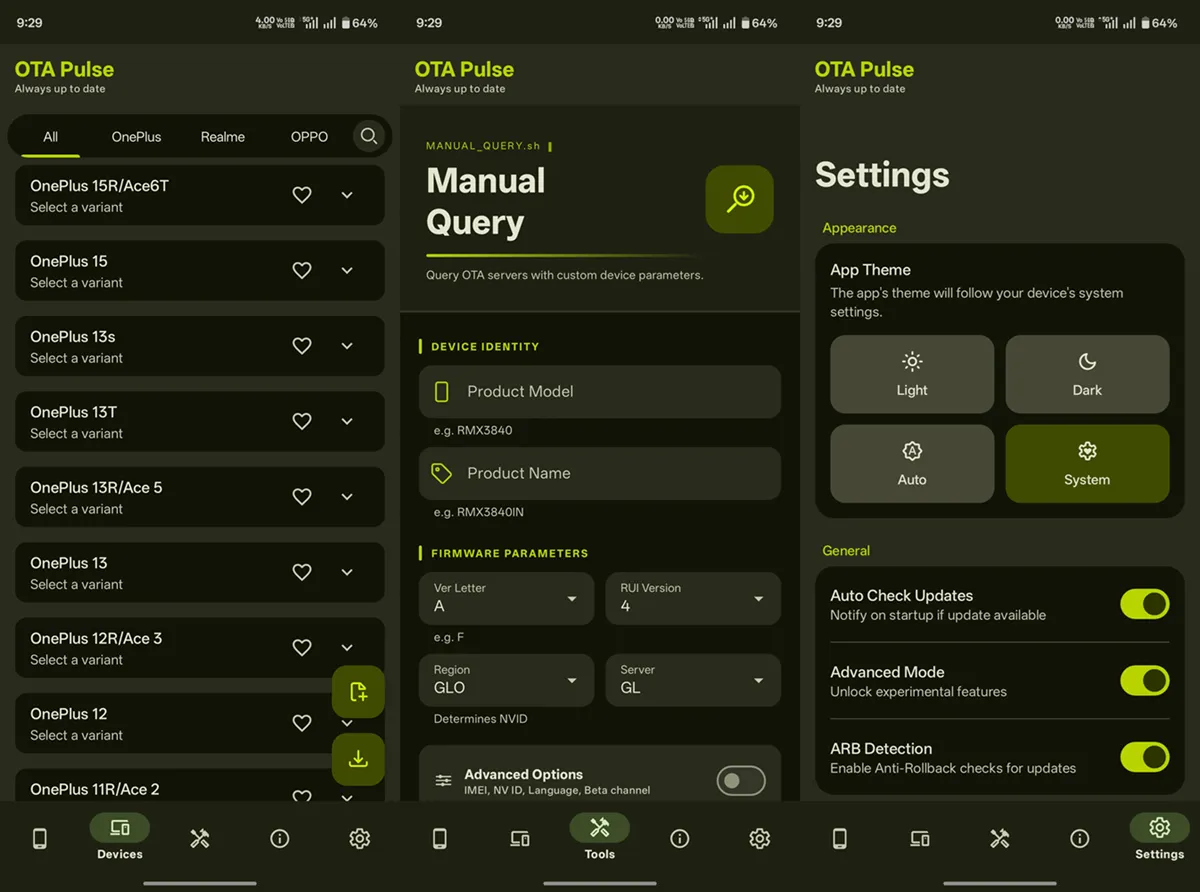This screenshot has width=1200, height=892.
Task: Expand OnePlus 13T variants chevron
Action: click(x=347, y=421)
